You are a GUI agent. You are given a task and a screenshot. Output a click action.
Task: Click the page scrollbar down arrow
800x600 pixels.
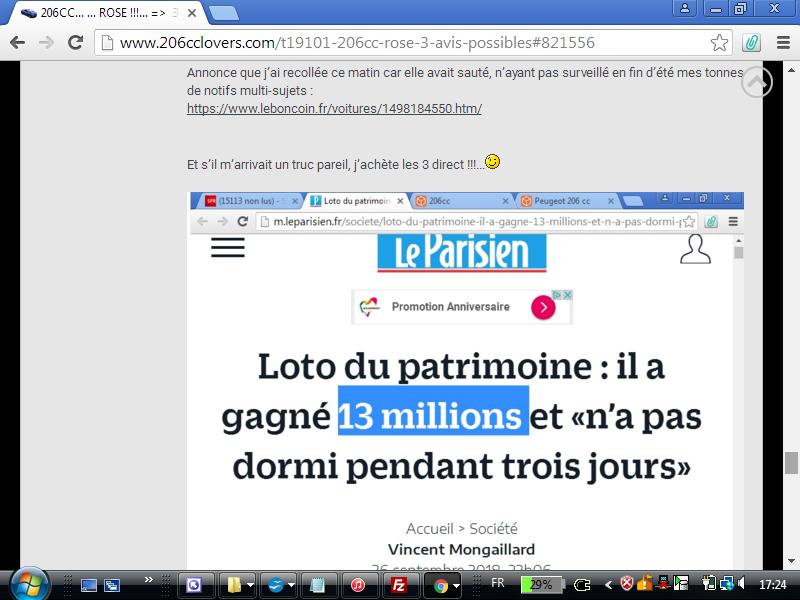(x=791, y=561)
